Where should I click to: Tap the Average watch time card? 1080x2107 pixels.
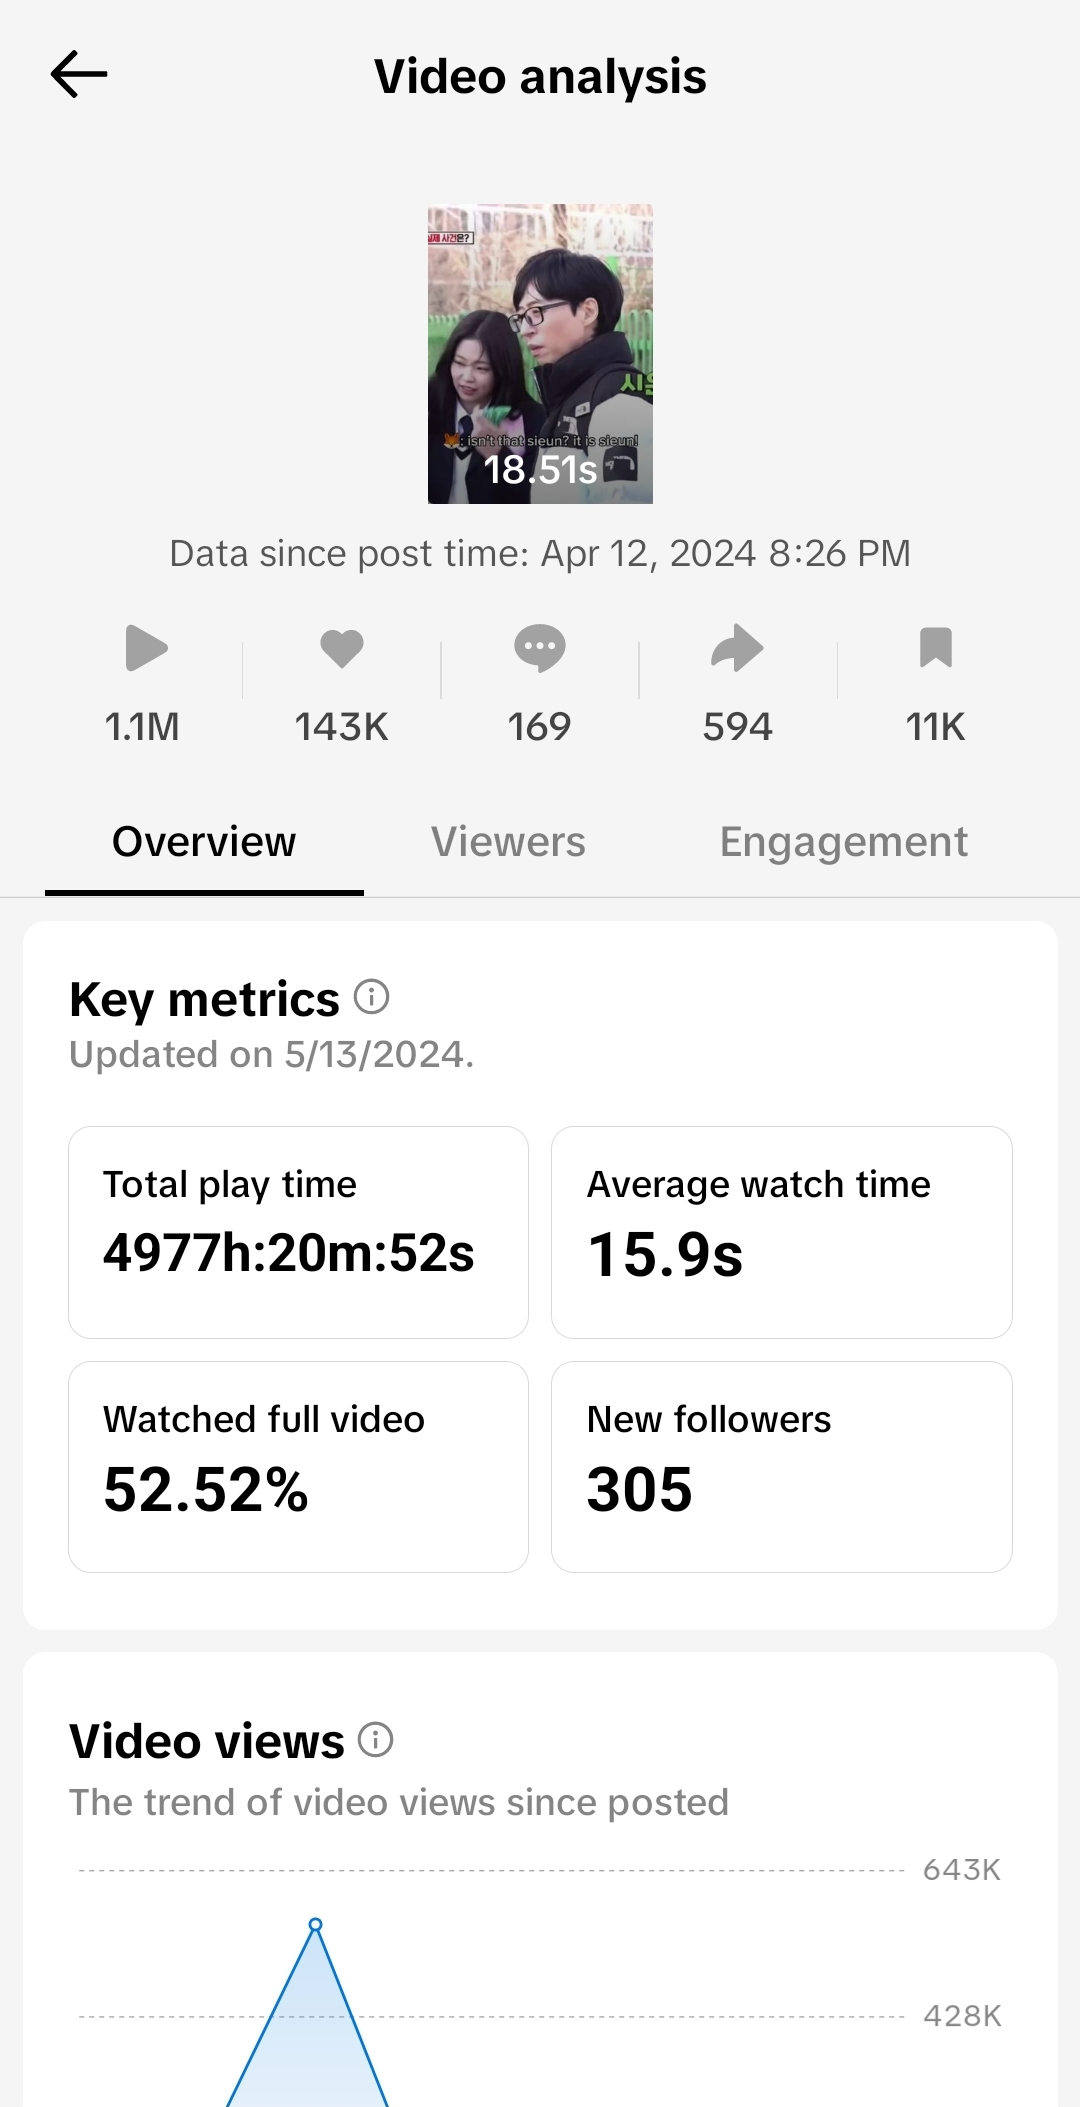pyautogui.click(x=781, y=1232)
